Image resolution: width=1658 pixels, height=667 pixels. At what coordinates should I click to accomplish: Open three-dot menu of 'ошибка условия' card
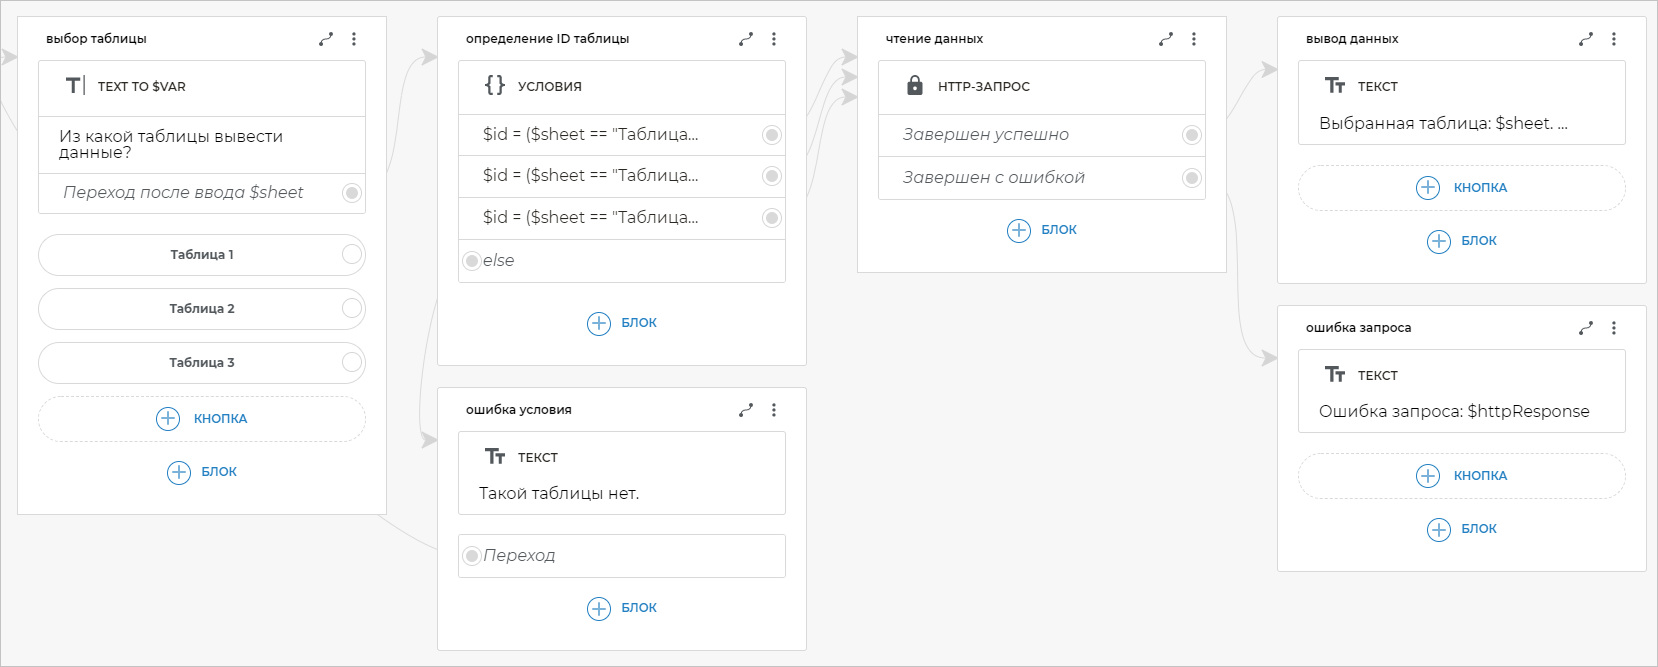click(x=774, y=410)
